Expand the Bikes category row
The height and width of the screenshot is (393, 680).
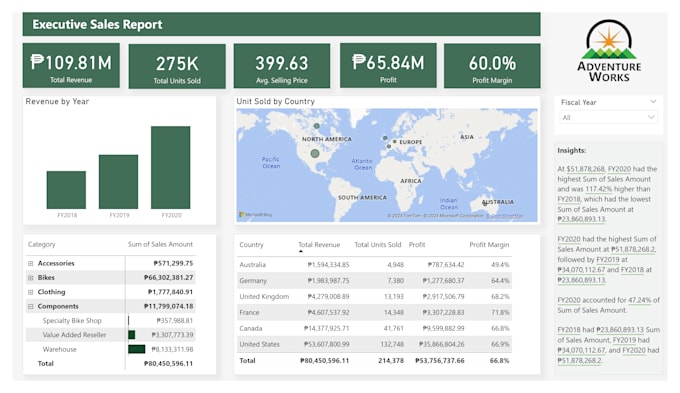click(30, 278)
